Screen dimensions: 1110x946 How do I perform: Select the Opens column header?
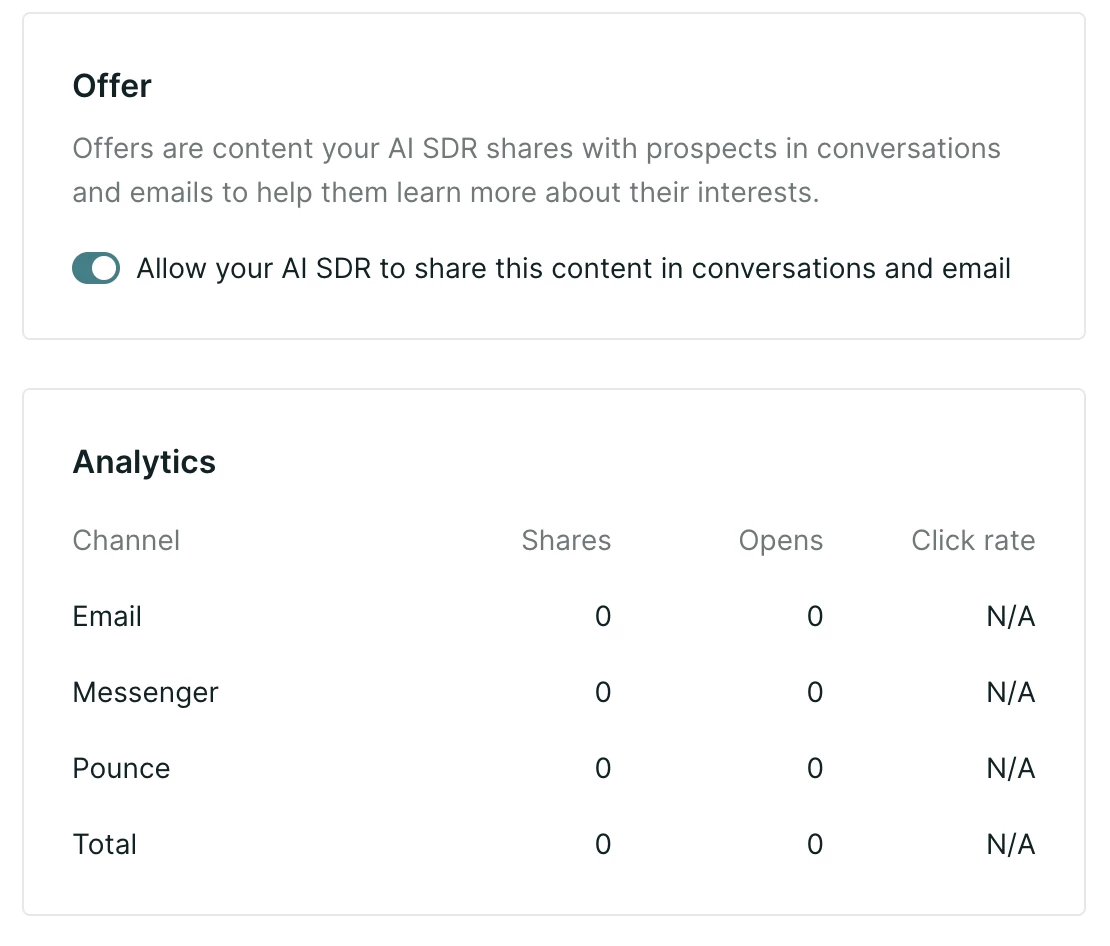click(x=781, y=541)
